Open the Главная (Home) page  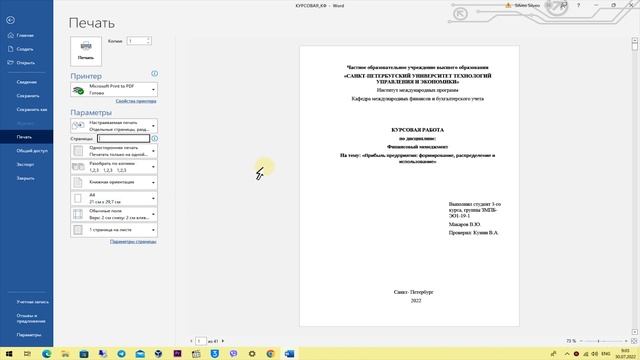[x=26, y=36]
